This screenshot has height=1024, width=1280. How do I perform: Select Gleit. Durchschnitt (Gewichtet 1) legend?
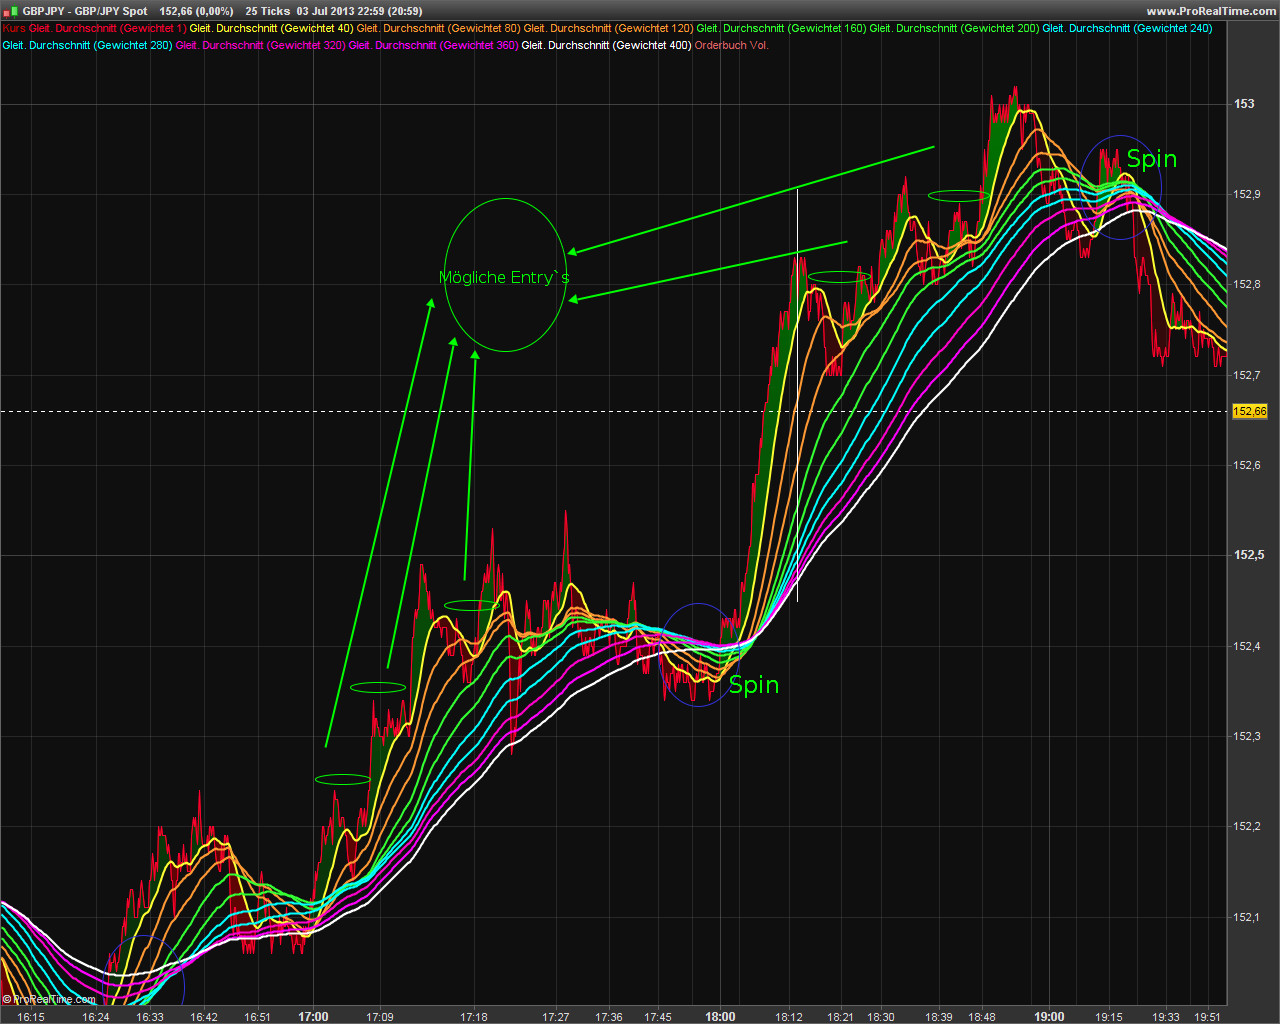point(108,28)
